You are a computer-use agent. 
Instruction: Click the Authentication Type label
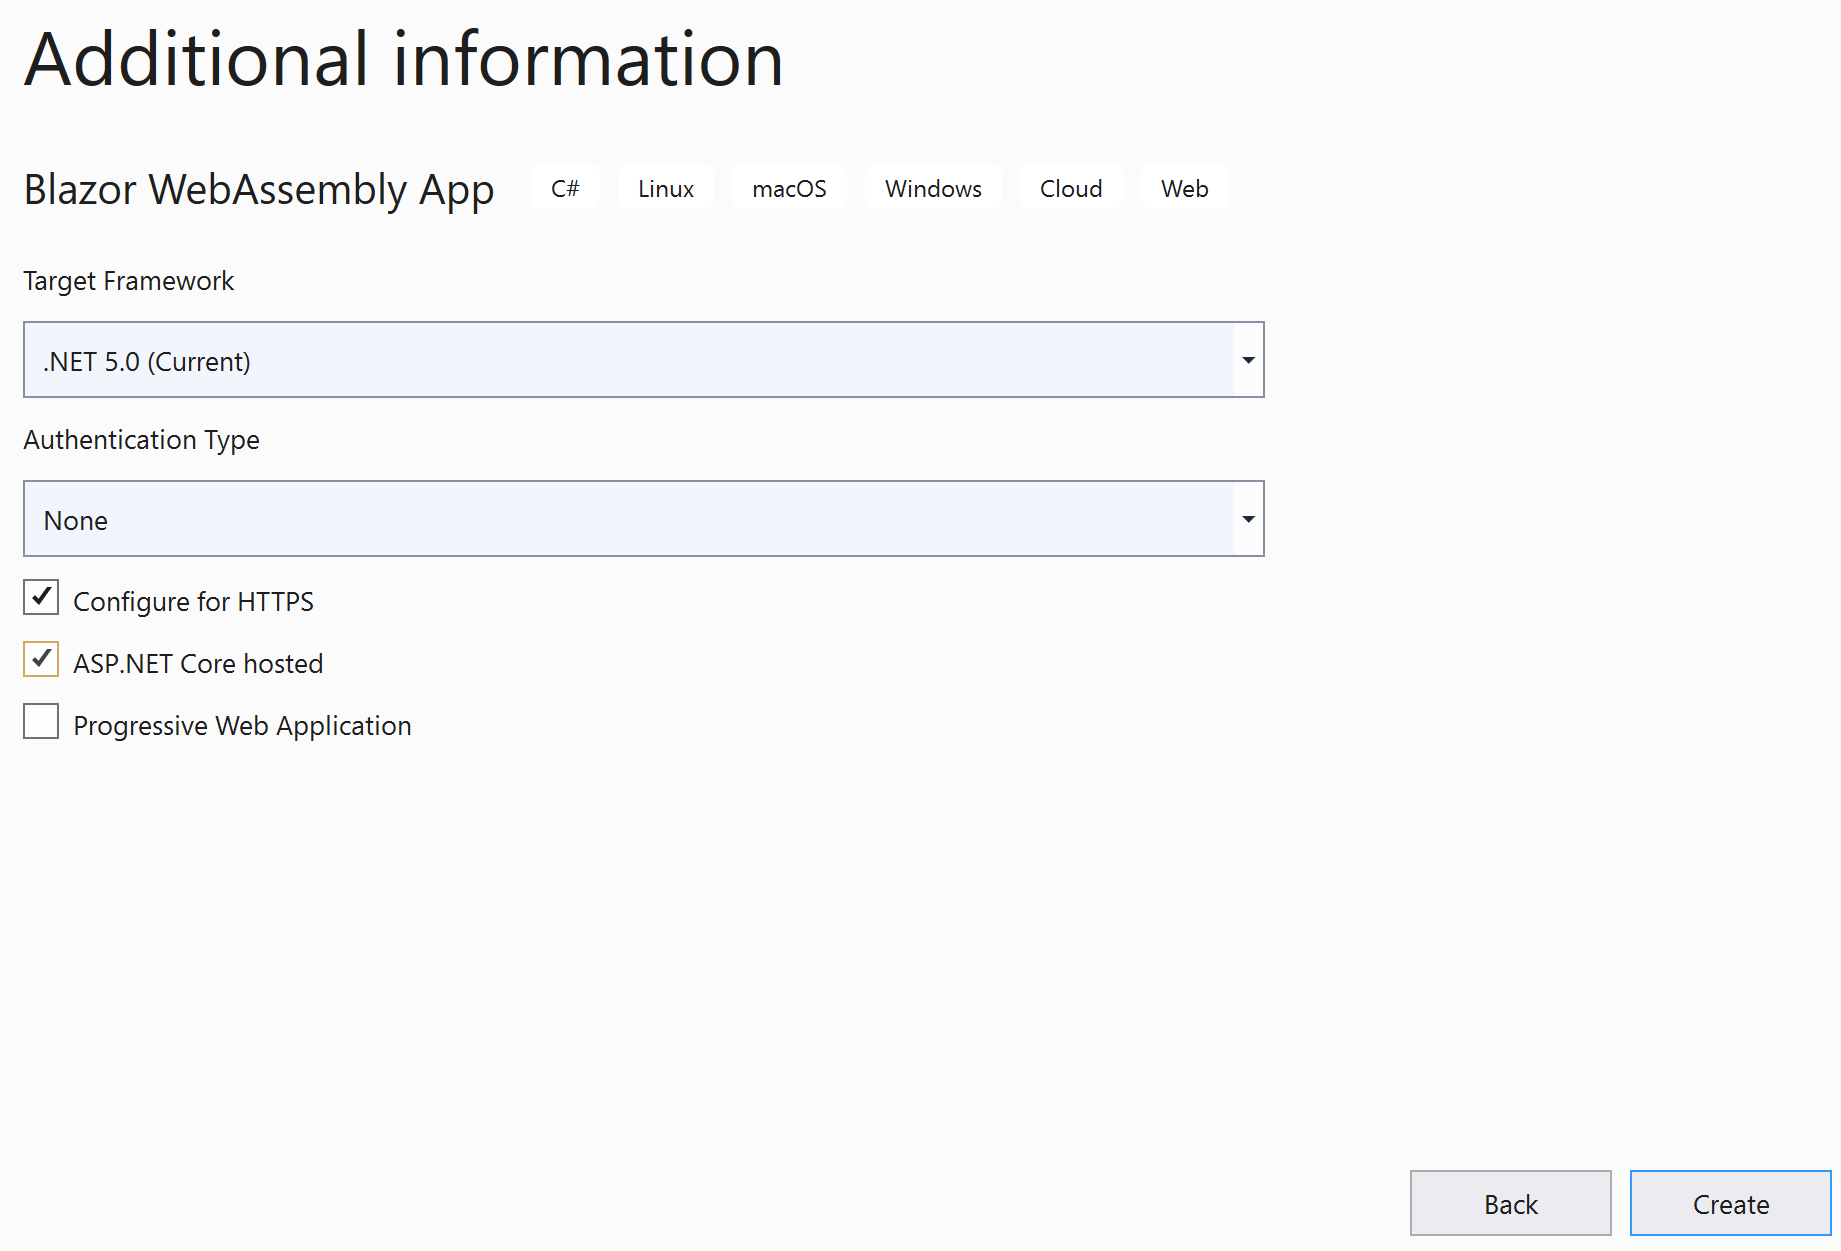[141, 440]
